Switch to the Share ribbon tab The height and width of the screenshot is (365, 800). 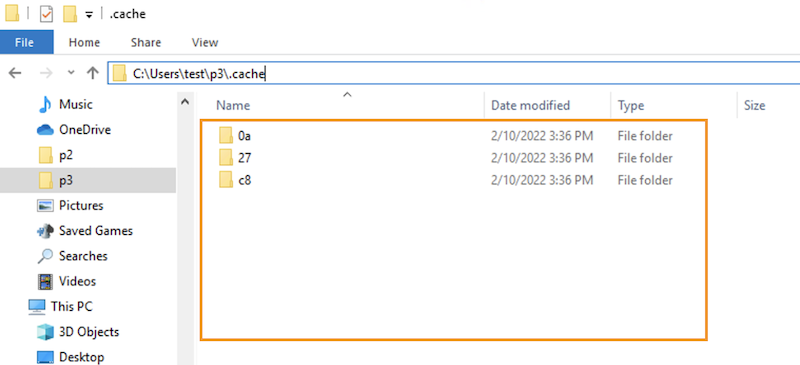point(146,42)
